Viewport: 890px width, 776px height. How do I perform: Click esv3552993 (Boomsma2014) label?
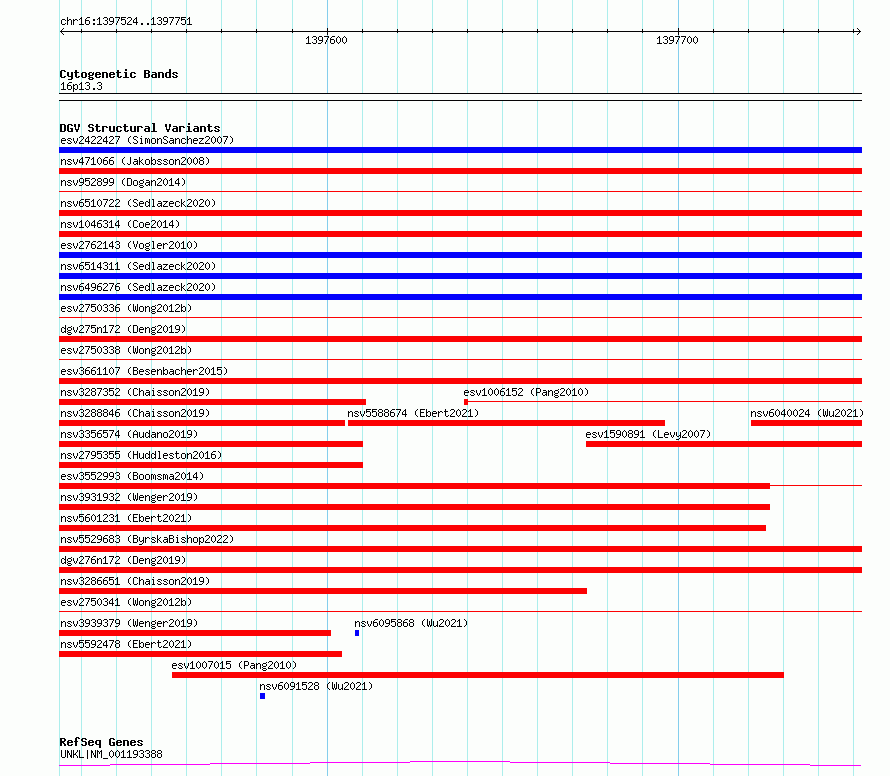tap(132, 476)
